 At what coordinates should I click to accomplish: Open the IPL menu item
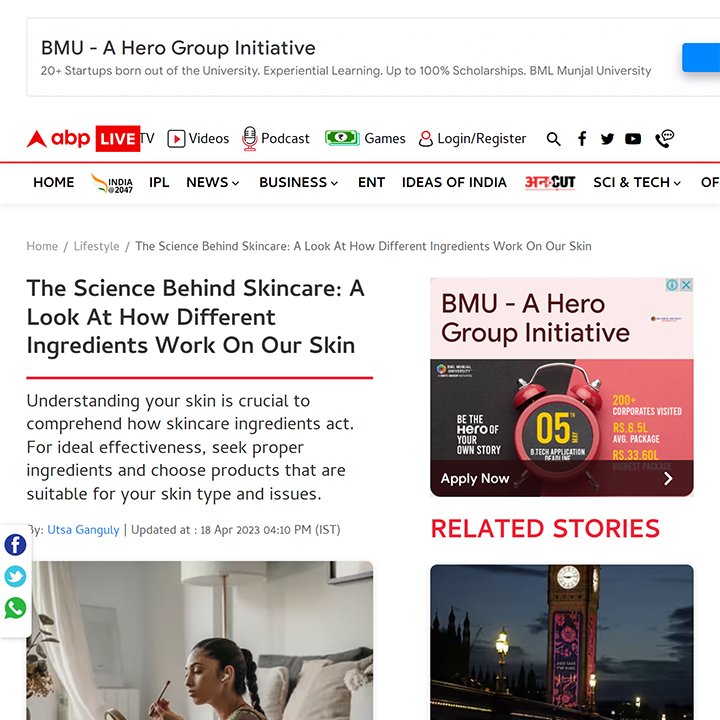coord(159,182)
